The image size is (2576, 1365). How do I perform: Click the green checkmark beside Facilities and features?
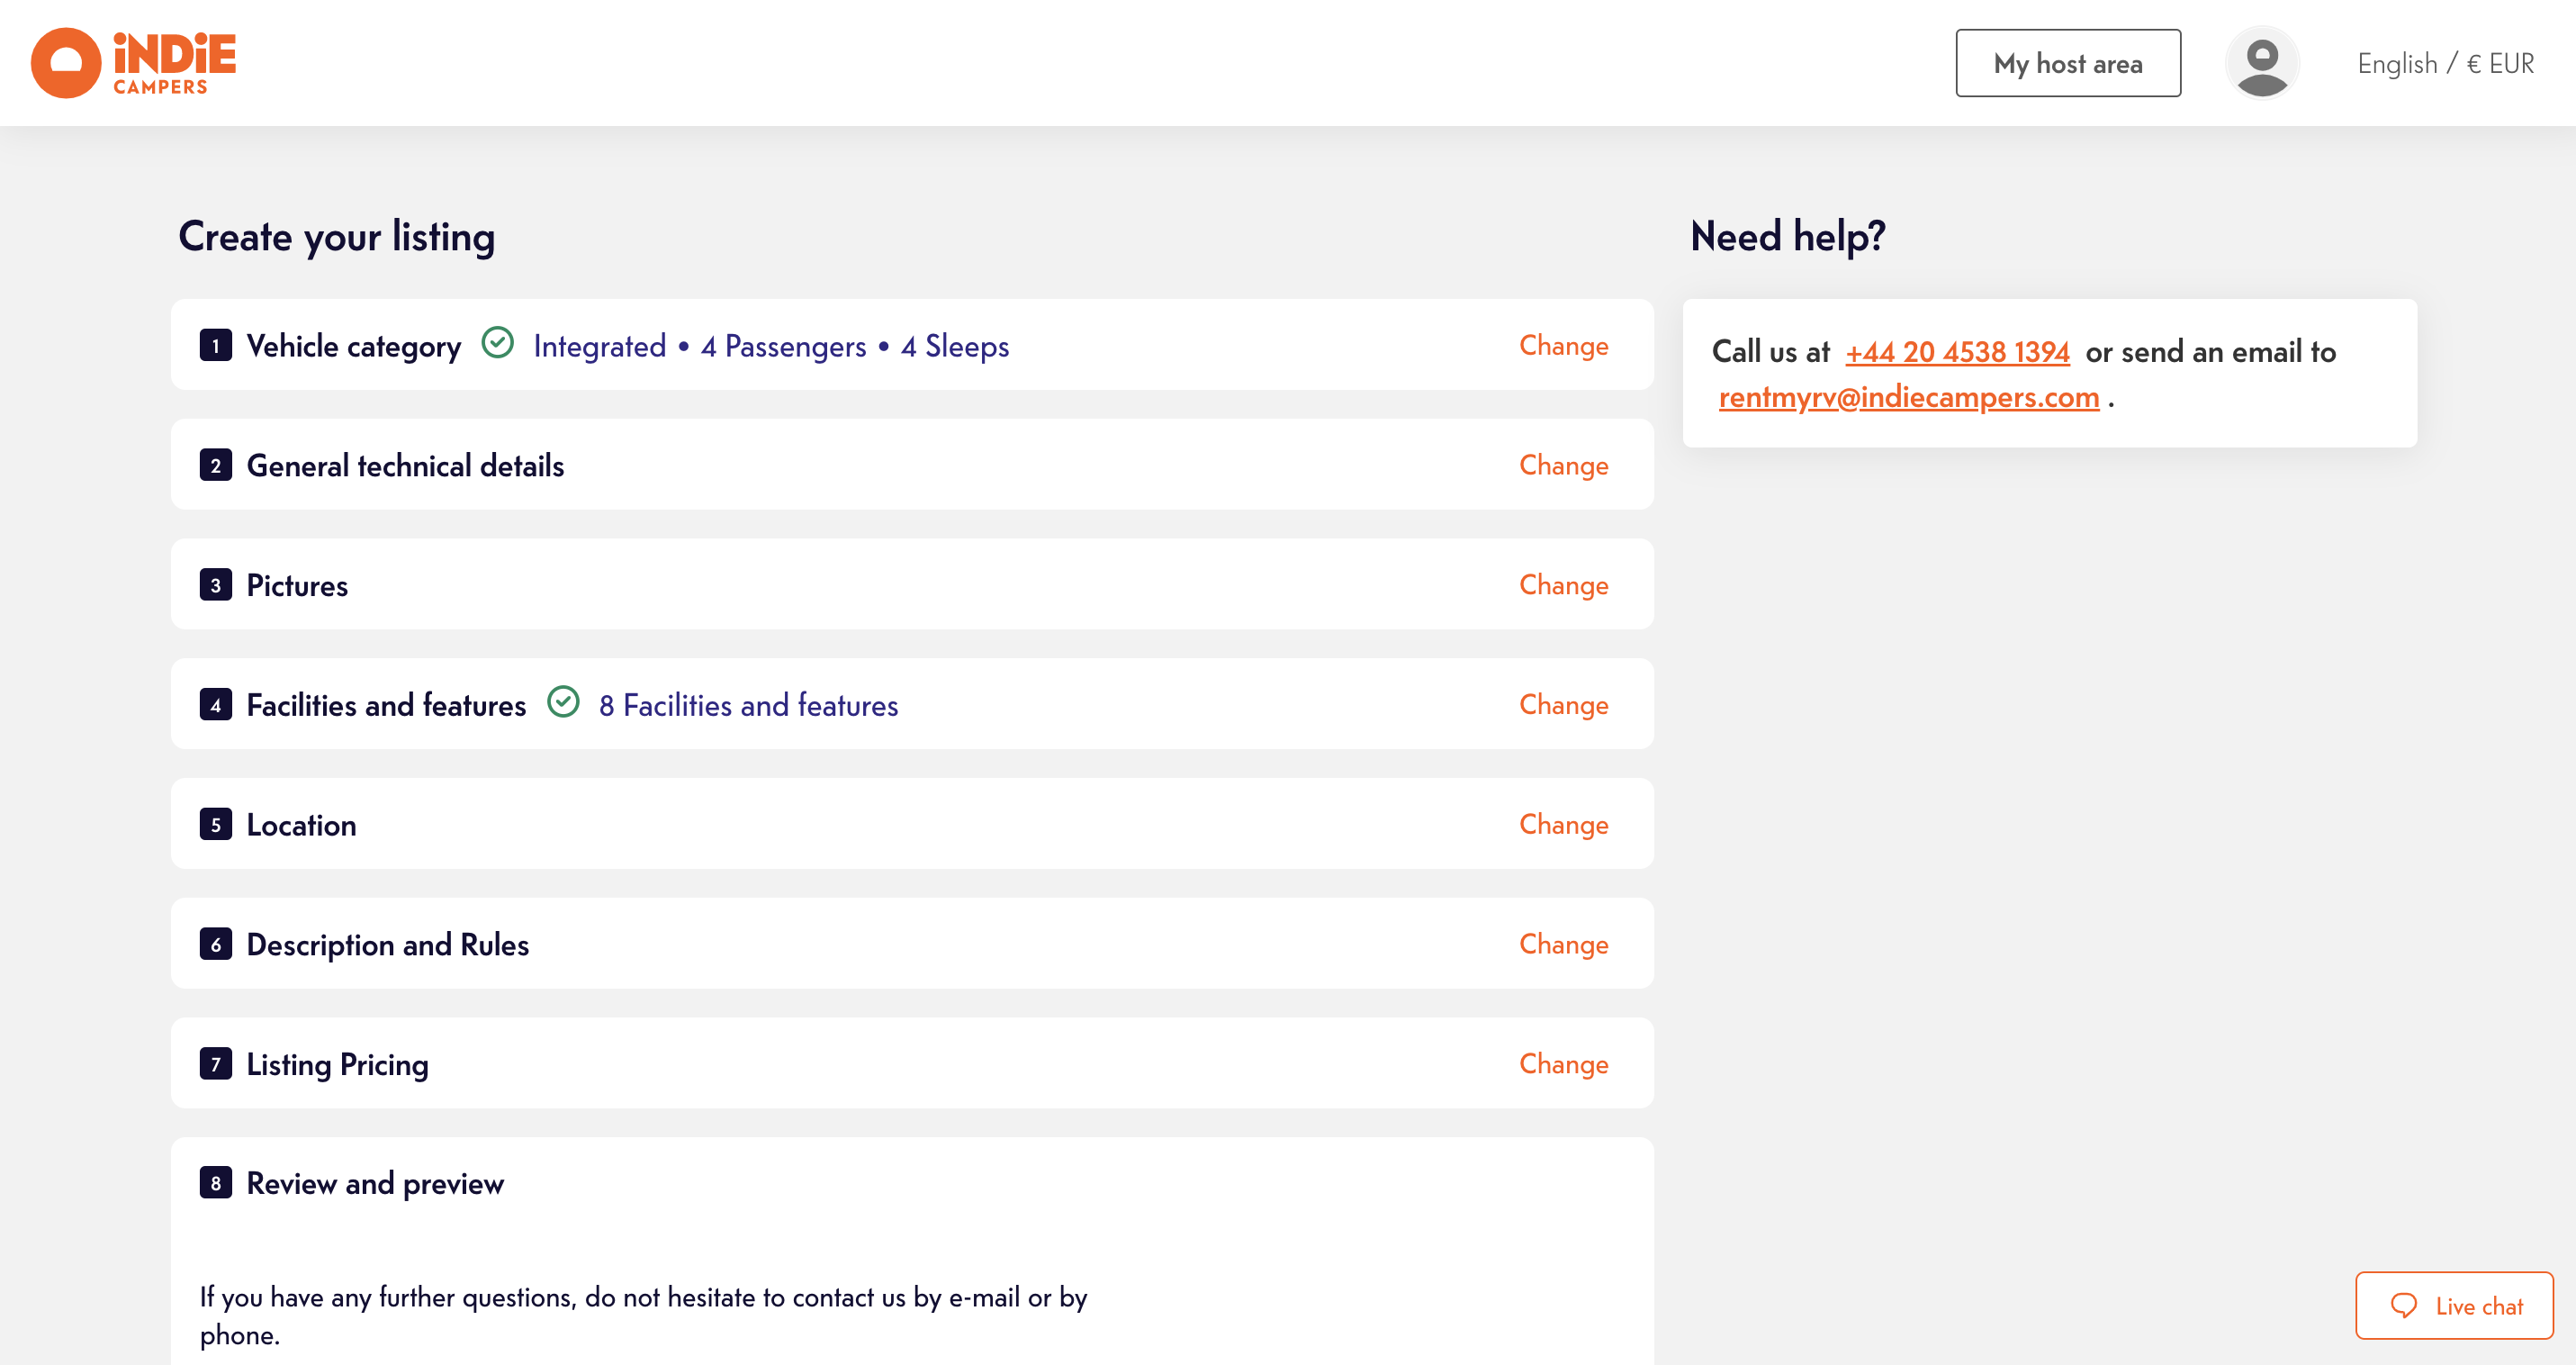[563, 703]
